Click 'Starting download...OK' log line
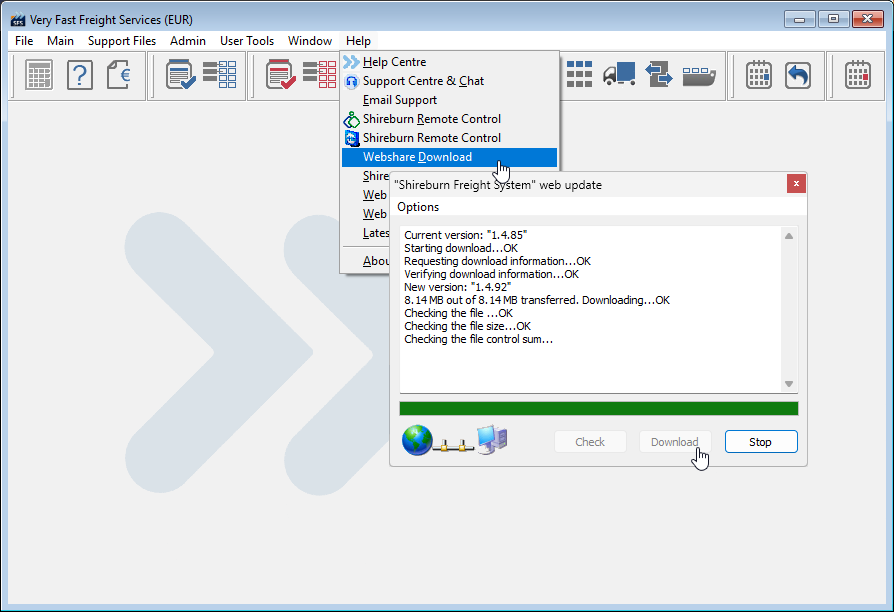Viewport: 894px width, 612px height. click(x=461, y=248)
